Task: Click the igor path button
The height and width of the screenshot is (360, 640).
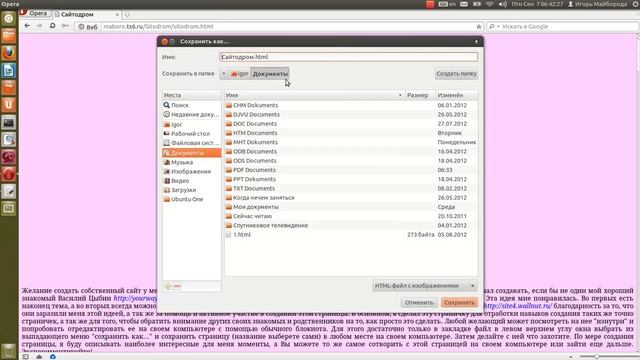Action: pyautogui.click(x=240, y=74)
